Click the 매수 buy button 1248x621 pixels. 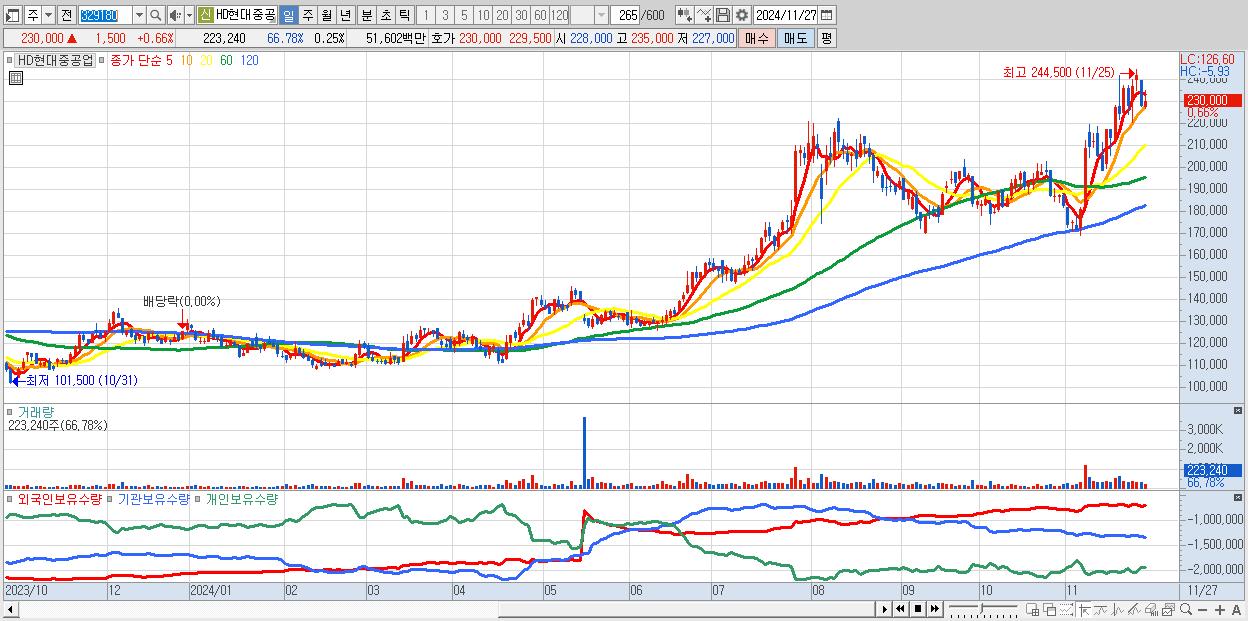(757, 38)
